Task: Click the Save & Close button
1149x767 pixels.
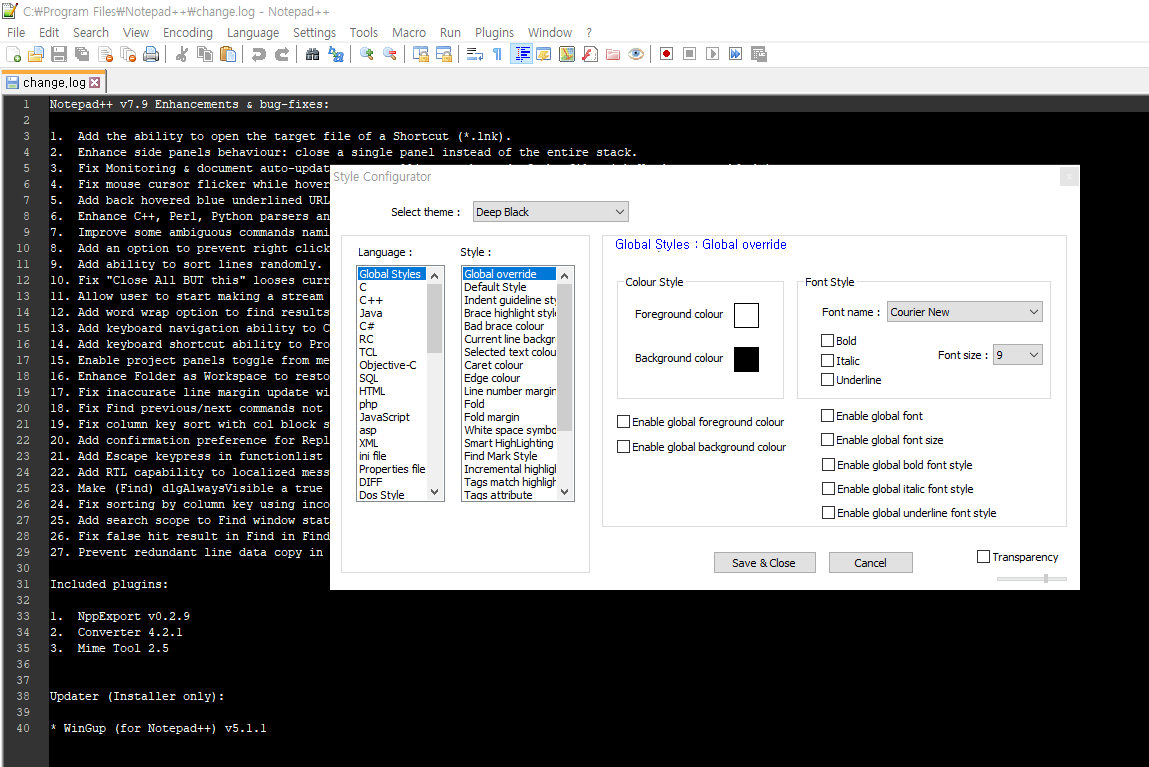Action: pos(764,563)
